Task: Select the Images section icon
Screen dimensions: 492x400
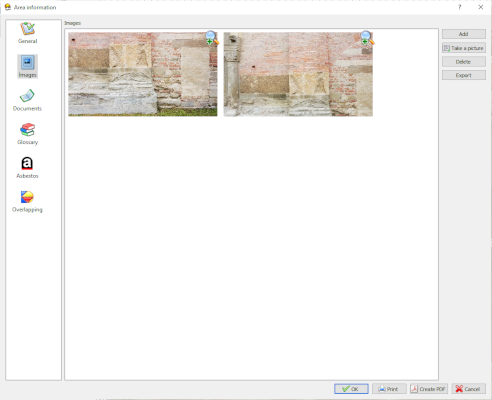Action: (27, 63)
